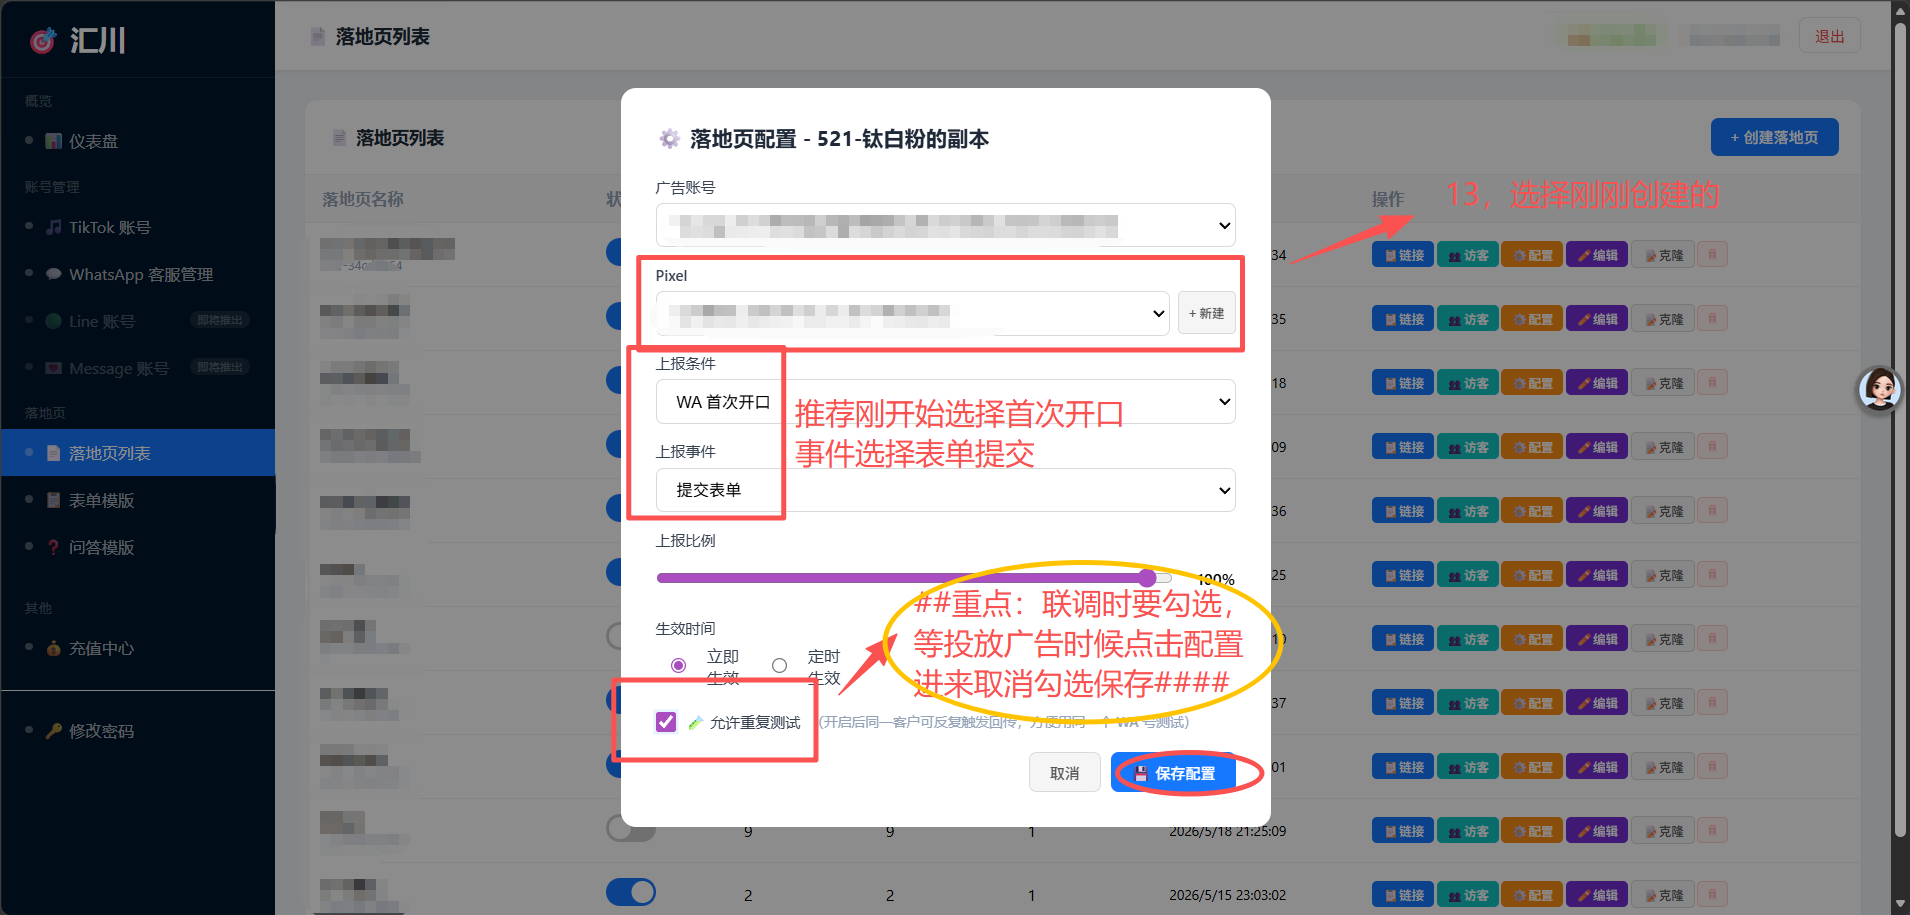Click delete icon in the row ending 35

1712,319
